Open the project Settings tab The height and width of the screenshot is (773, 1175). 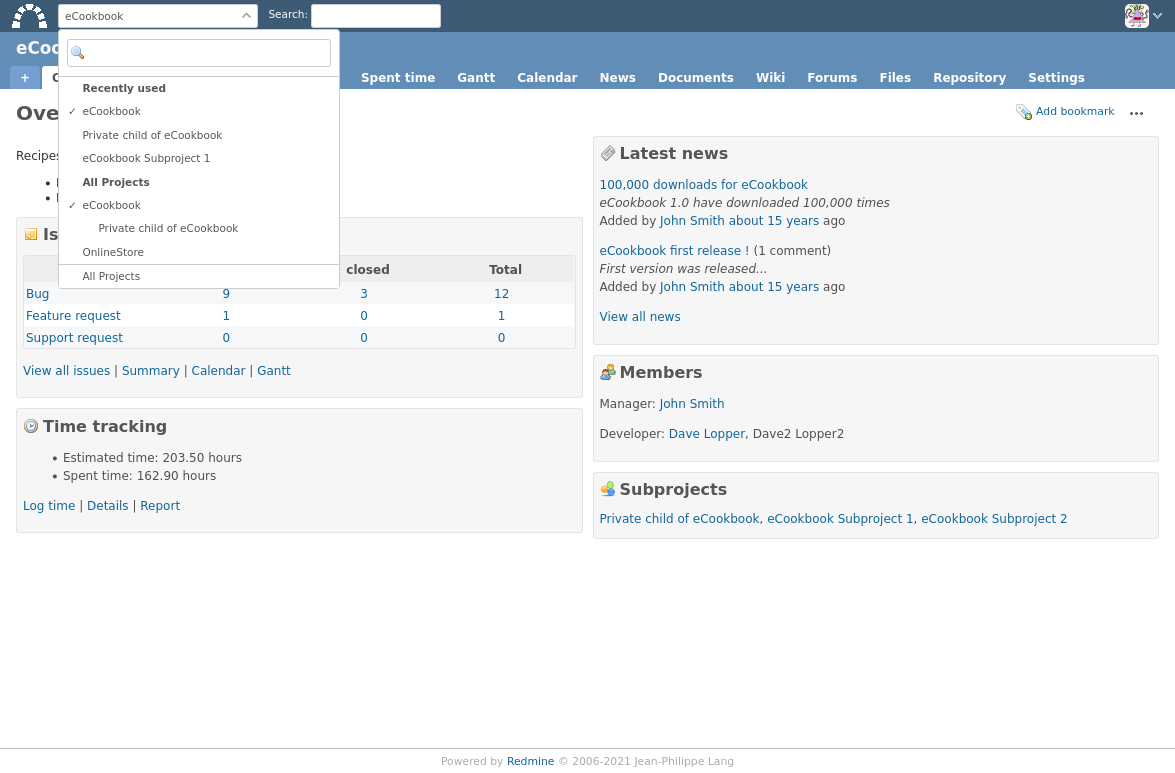click(1056, 78)
